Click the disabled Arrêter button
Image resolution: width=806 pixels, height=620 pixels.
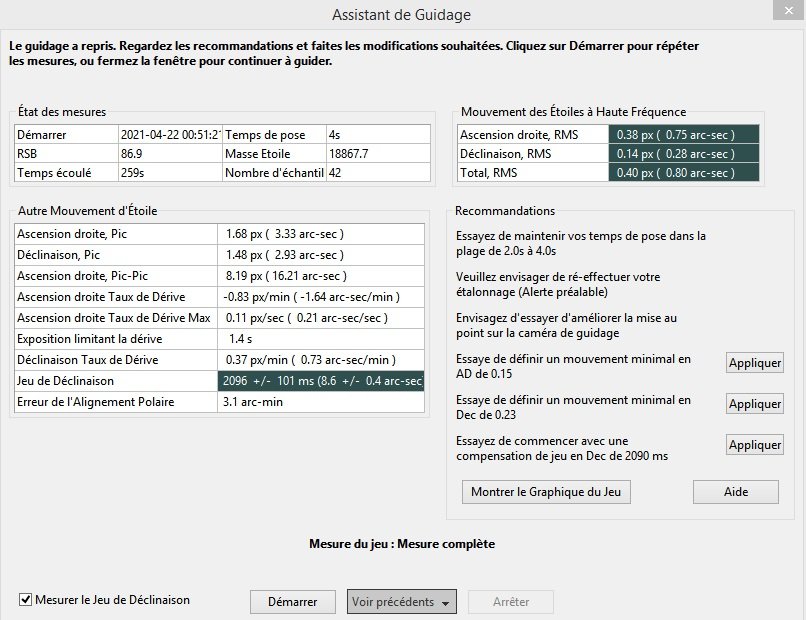[x=510, y=601]
